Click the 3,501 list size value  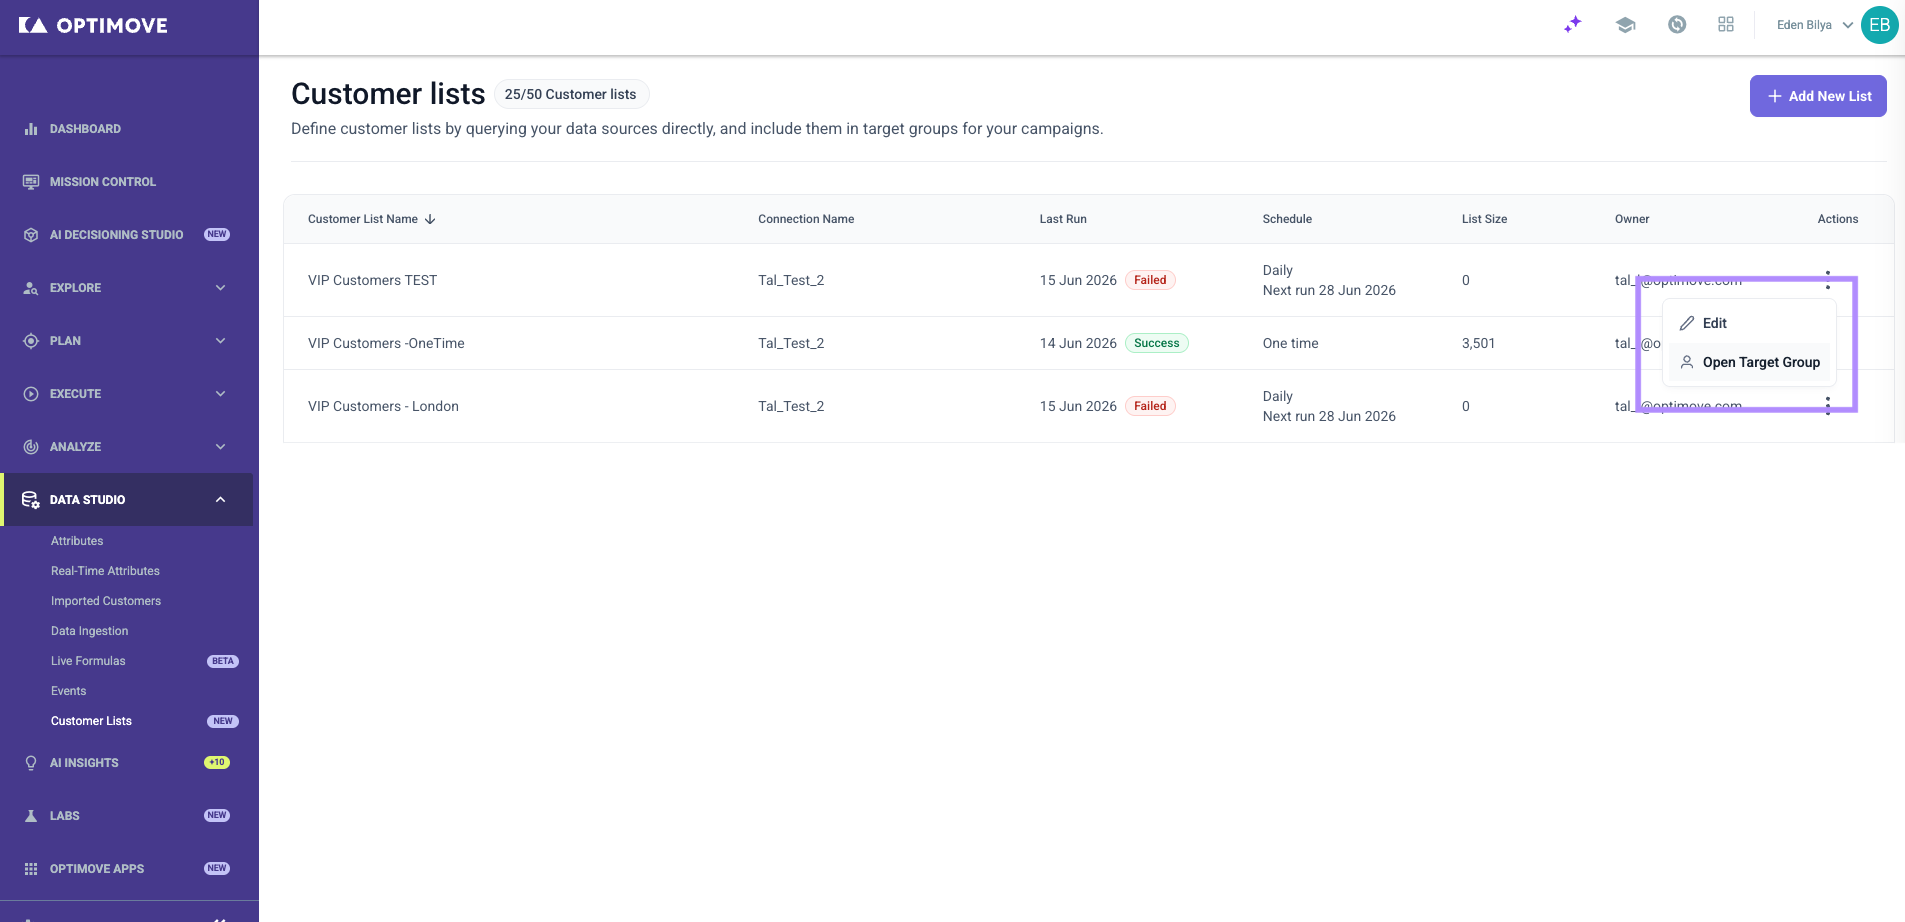(x=1478, y=343)
